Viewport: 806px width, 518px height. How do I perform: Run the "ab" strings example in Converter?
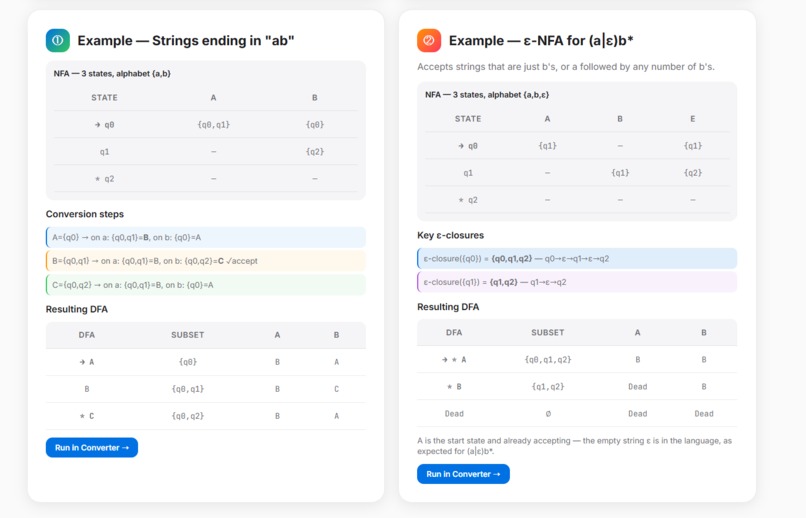tap(91, 448)
